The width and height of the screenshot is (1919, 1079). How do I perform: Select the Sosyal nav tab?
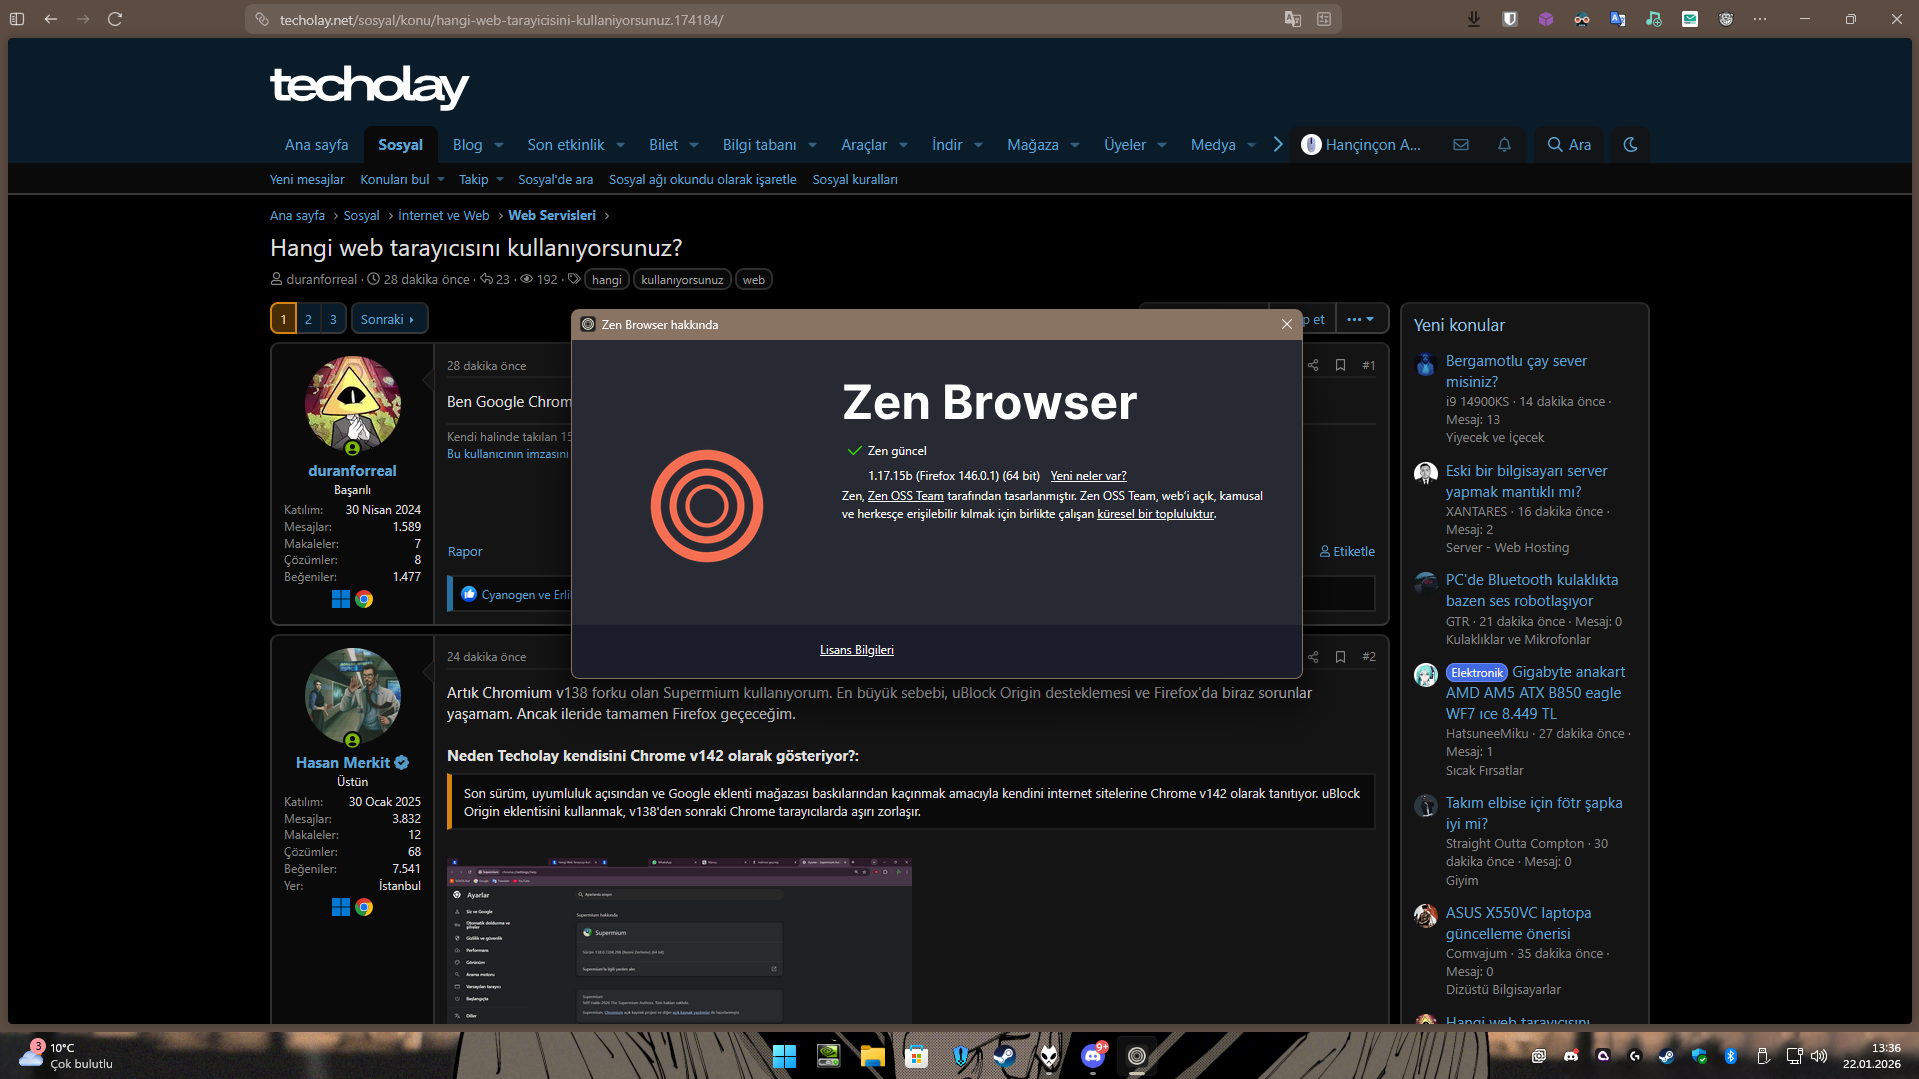click(400, 145)
